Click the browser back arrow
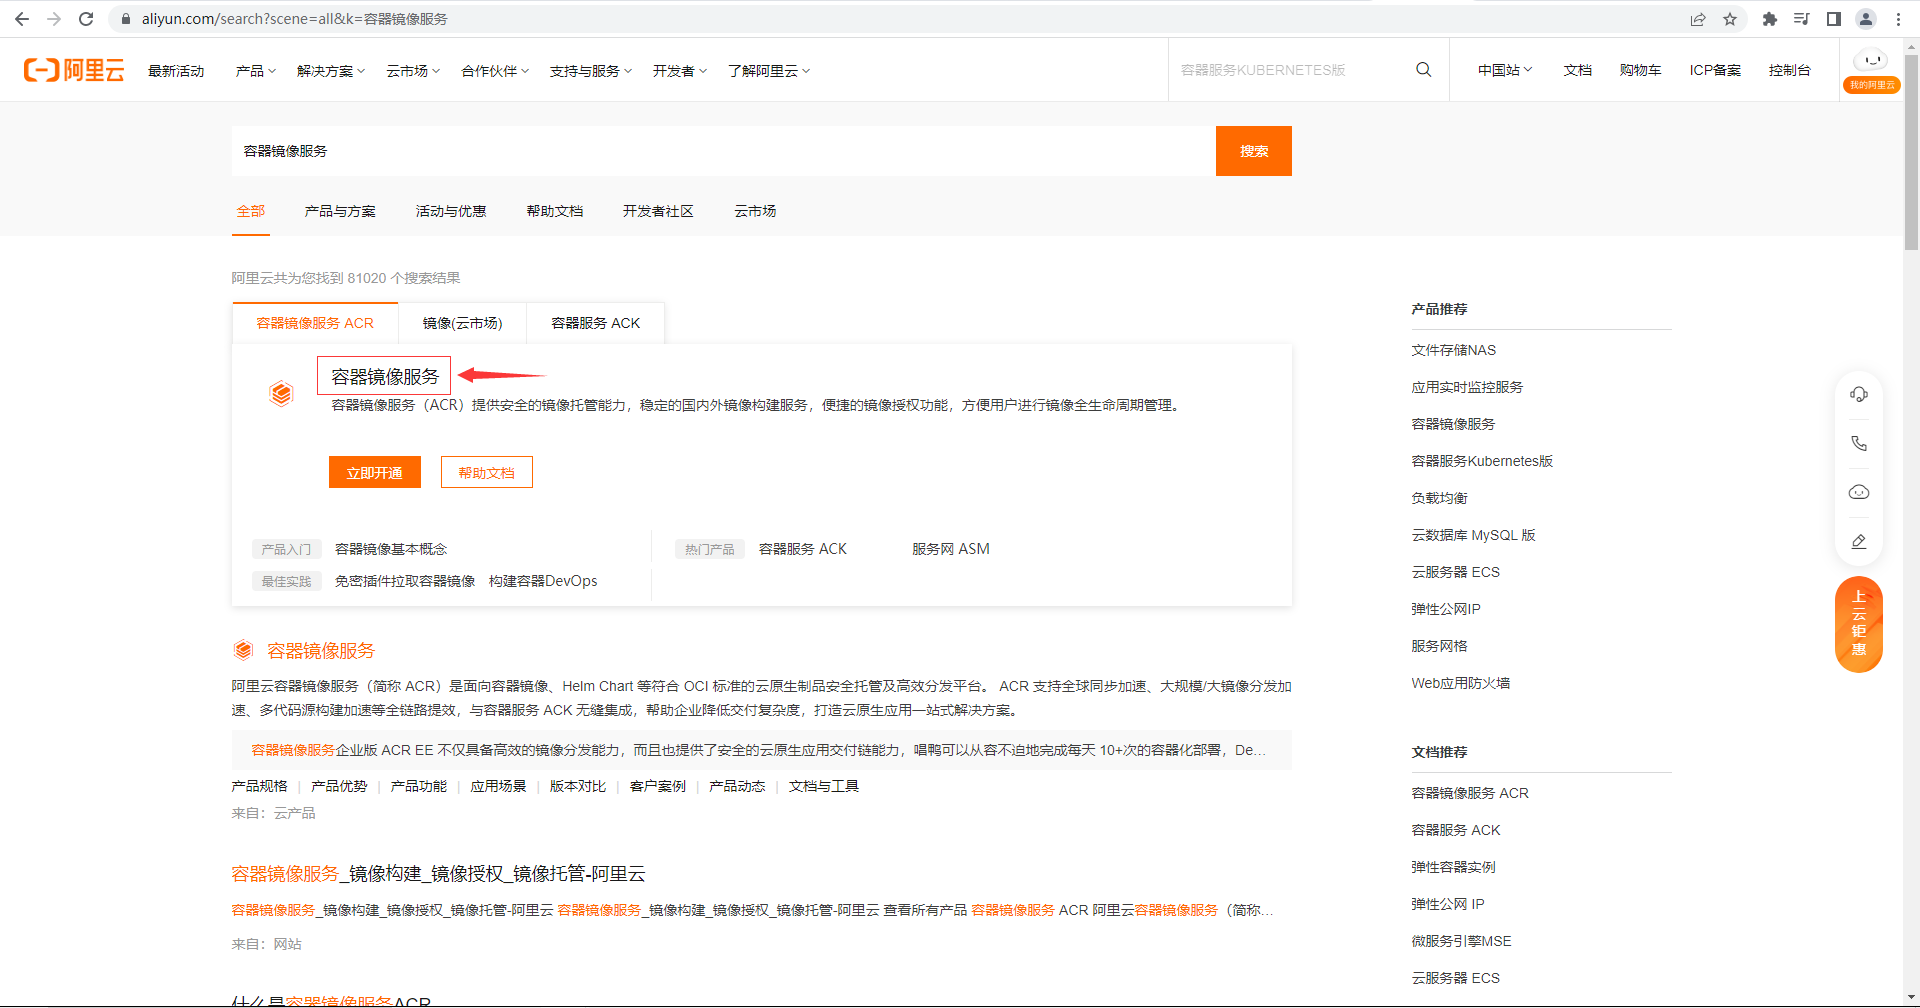Viewport: 1920px width, 1008px height. (22, 19)
